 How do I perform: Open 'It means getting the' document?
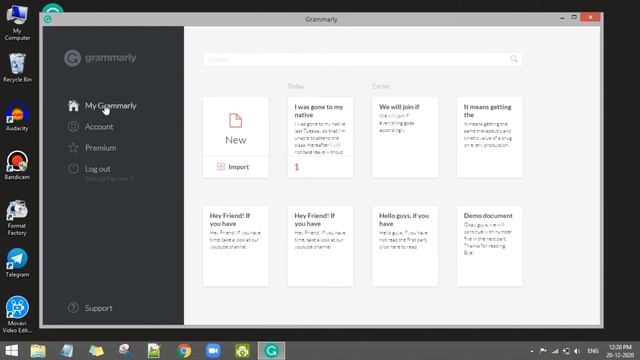click(490, 137)
